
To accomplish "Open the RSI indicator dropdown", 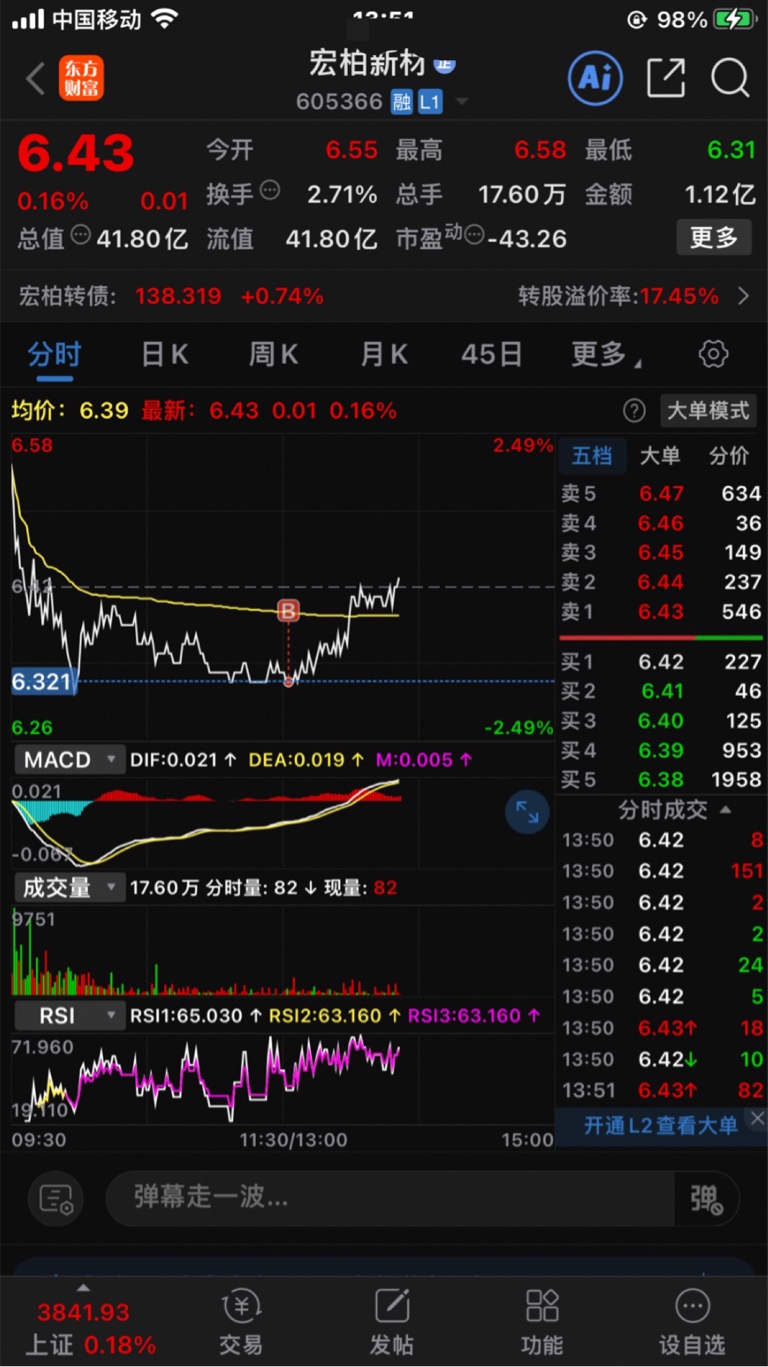I will click(69, 1015).
